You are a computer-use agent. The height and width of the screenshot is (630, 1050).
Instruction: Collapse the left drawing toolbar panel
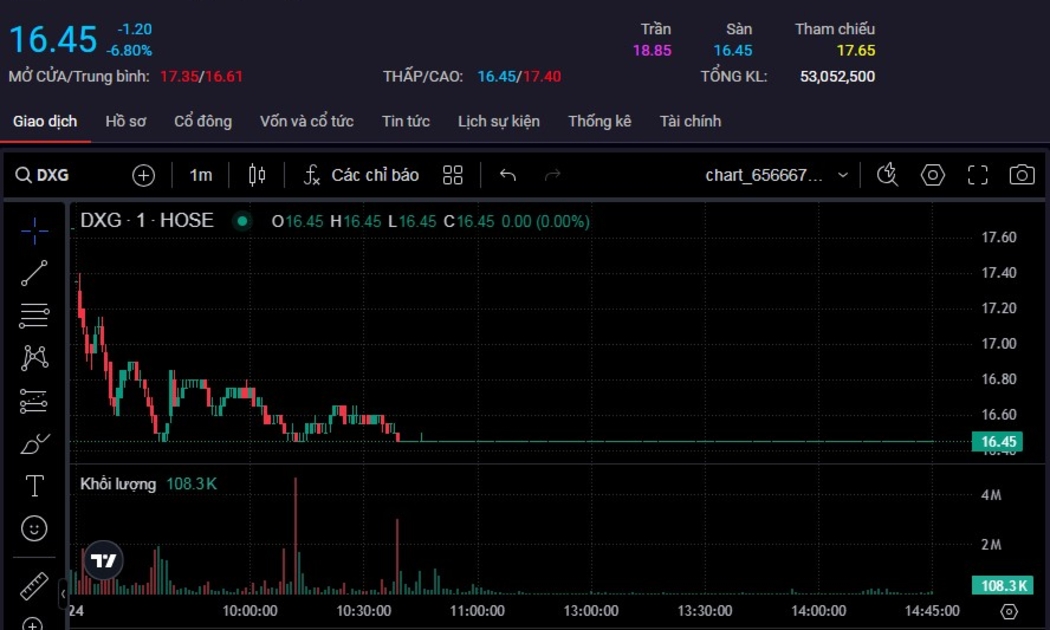pos(63,594)
